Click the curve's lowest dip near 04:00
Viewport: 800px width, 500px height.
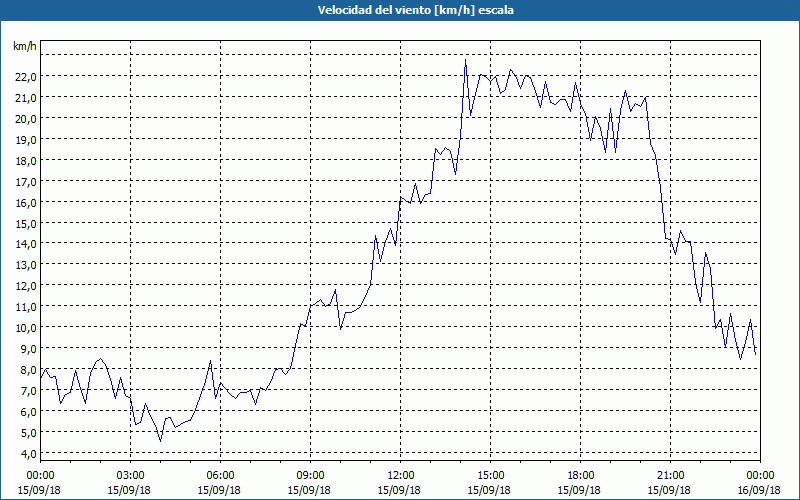point(160,440)
